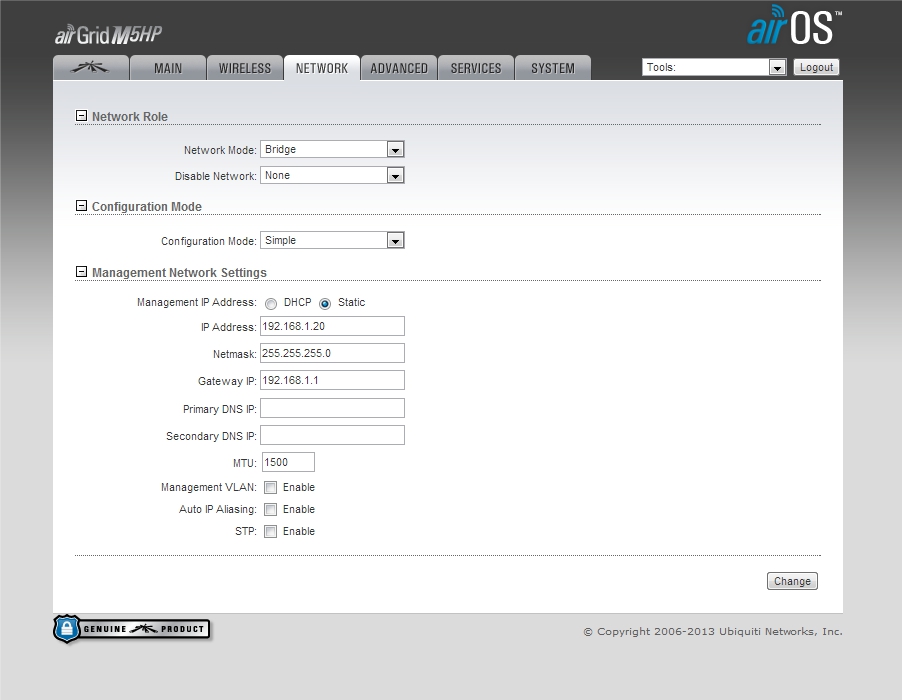Click the airOS logo

pos(794,25)
